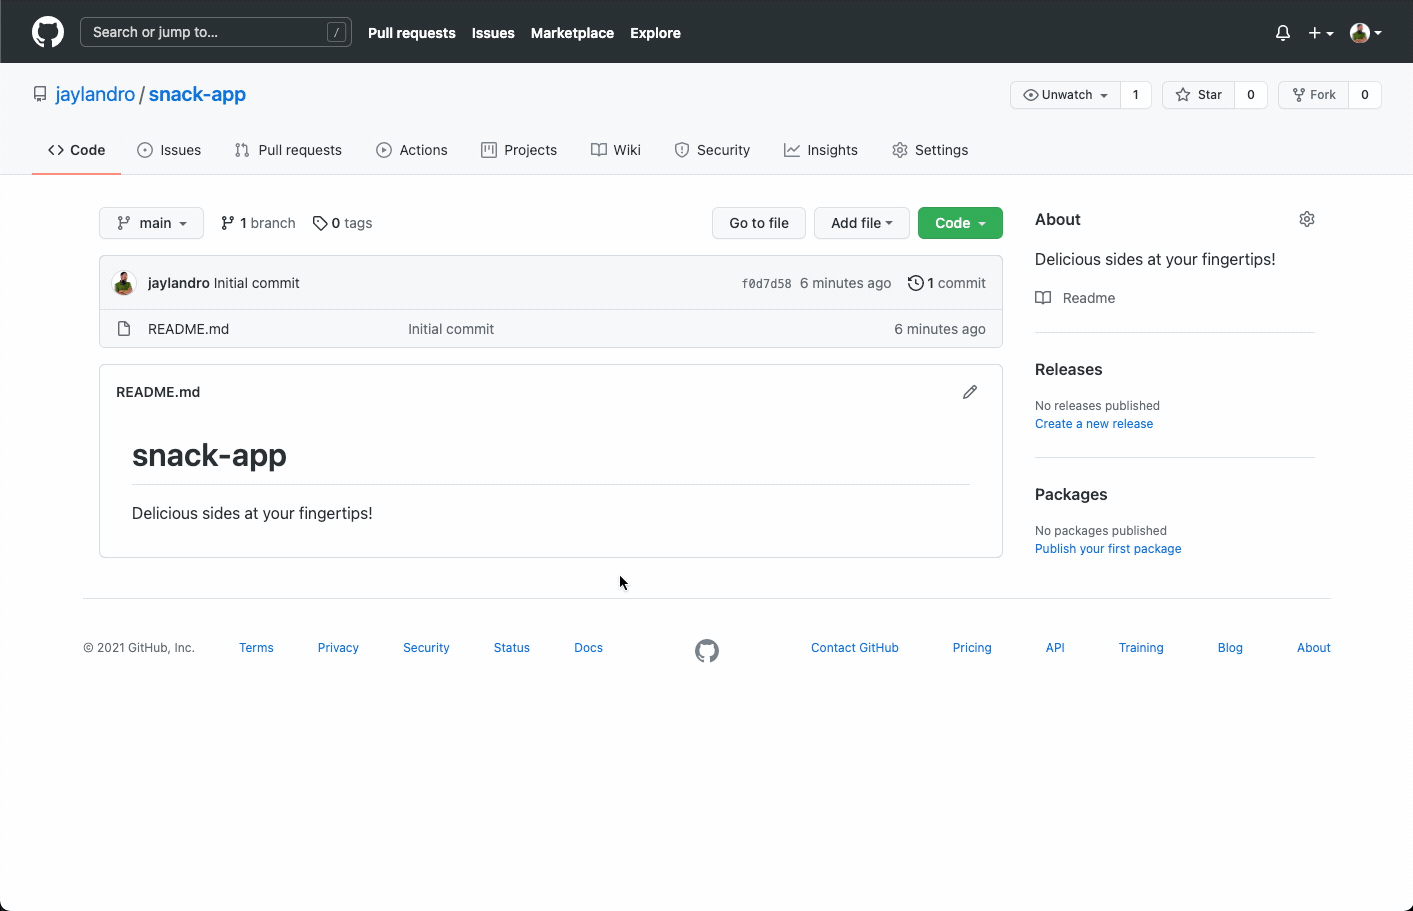This screenshot has height=911, width=1413.
Task: Open the Status footer link
Action: (512, 648)
